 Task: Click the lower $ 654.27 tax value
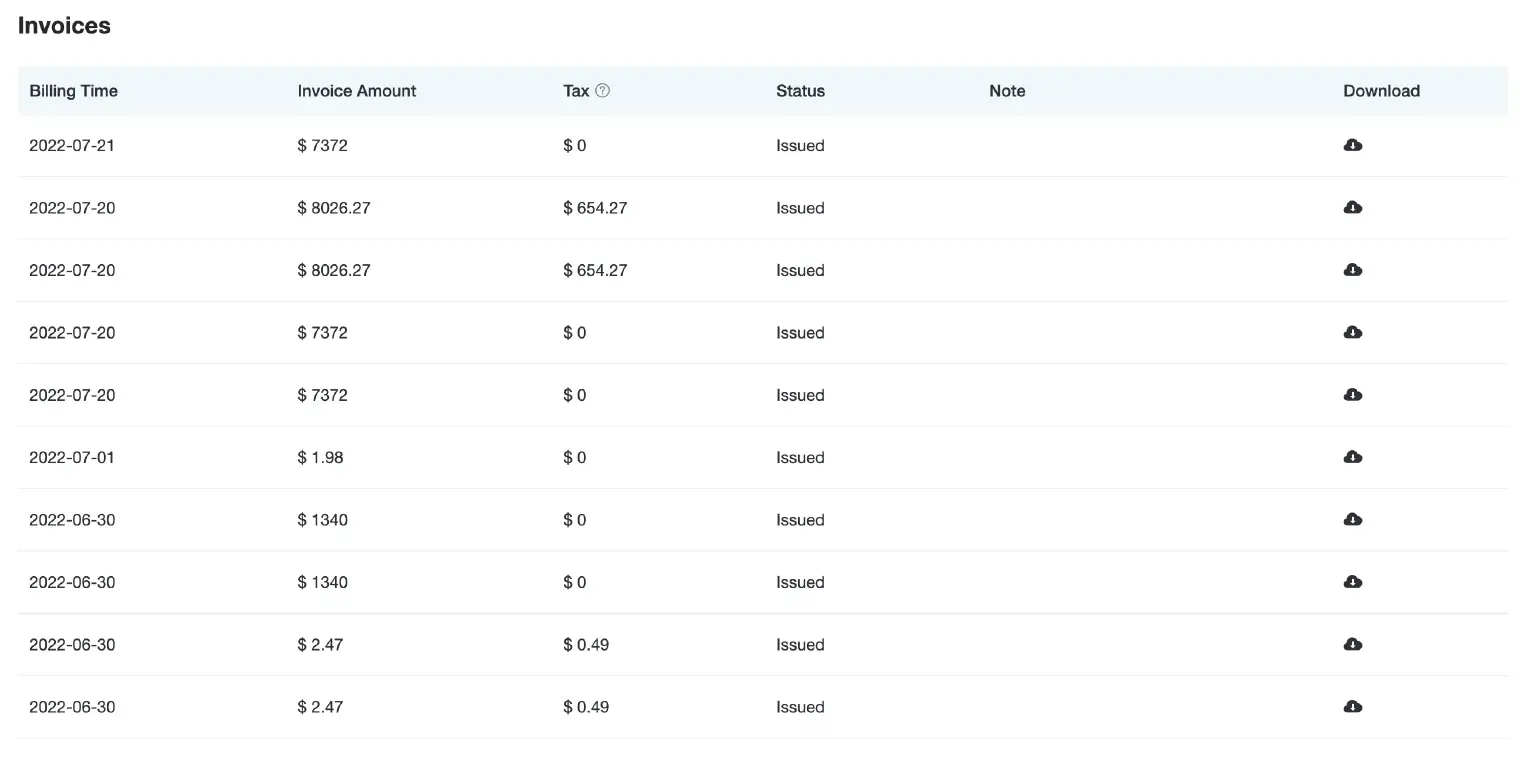click(x=595, y=270)
